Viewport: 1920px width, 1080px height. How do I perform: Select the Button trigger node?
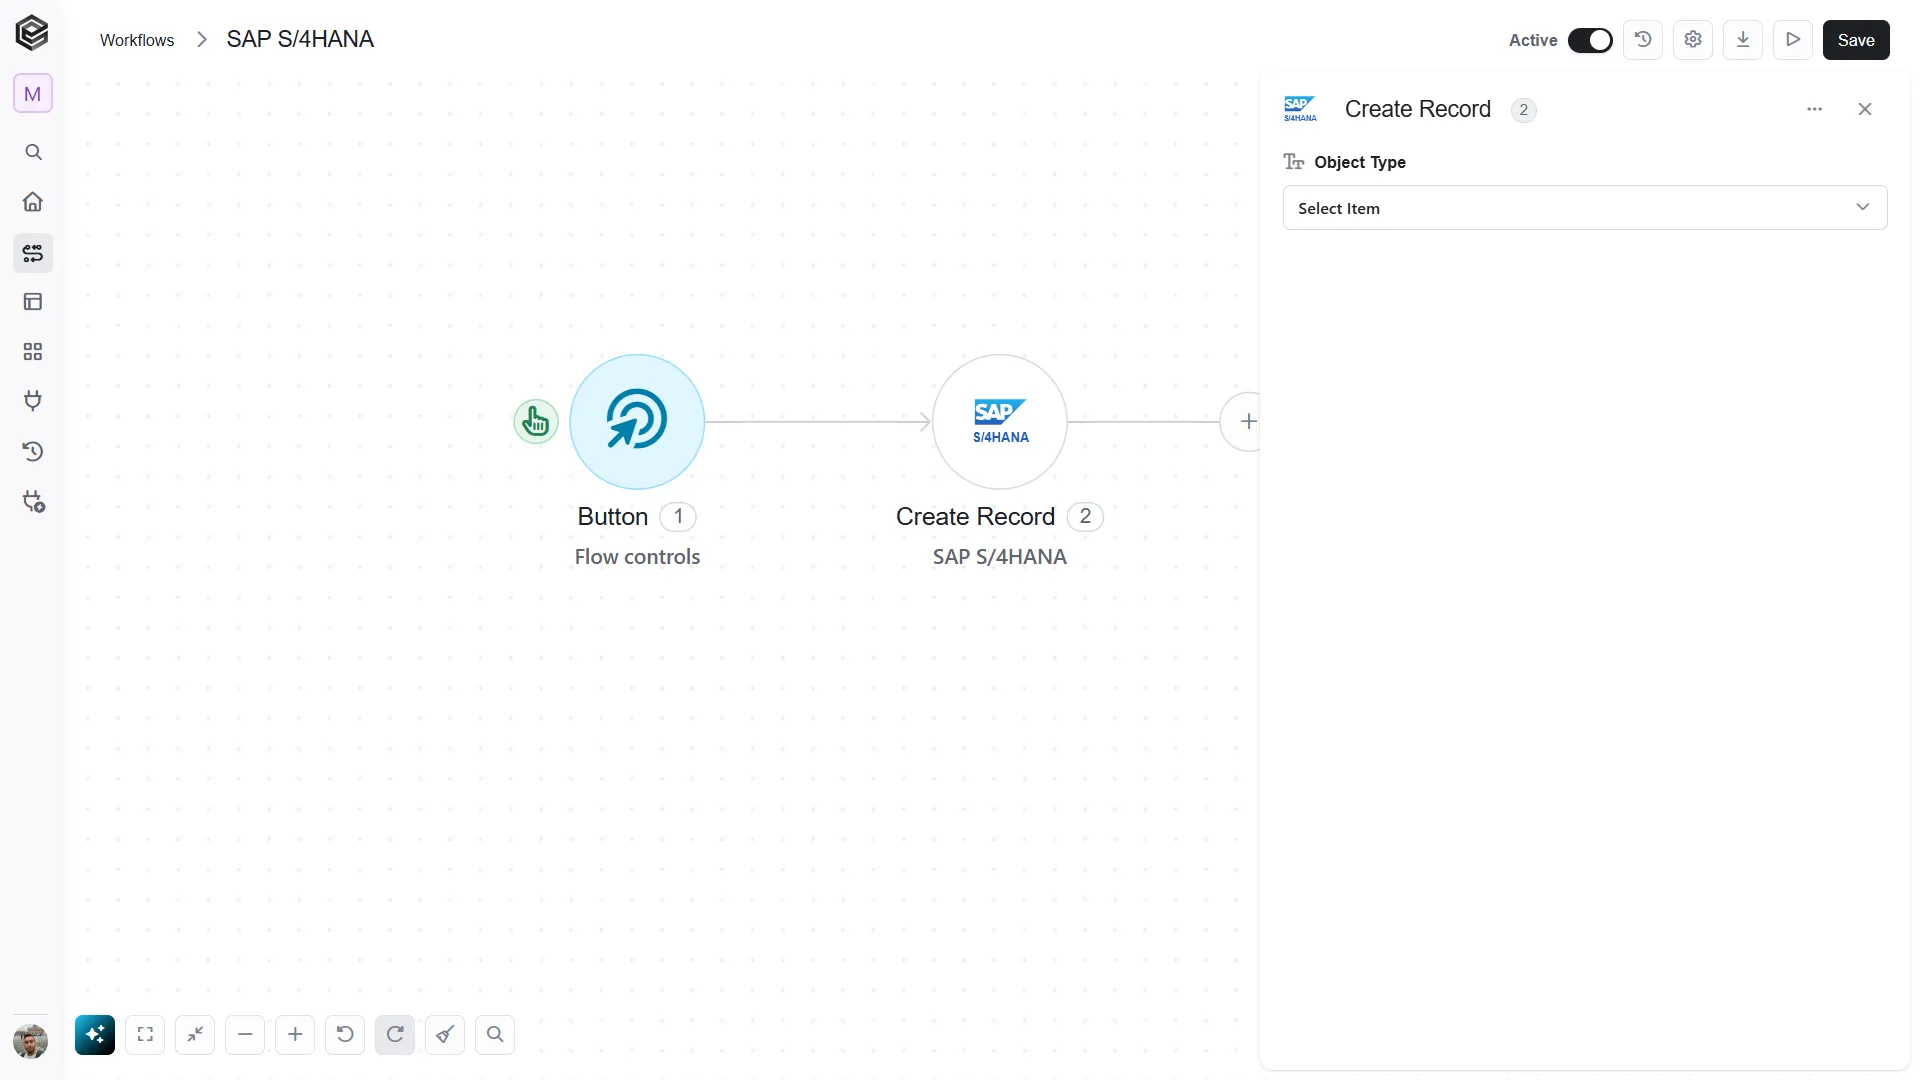coord(637,422)
